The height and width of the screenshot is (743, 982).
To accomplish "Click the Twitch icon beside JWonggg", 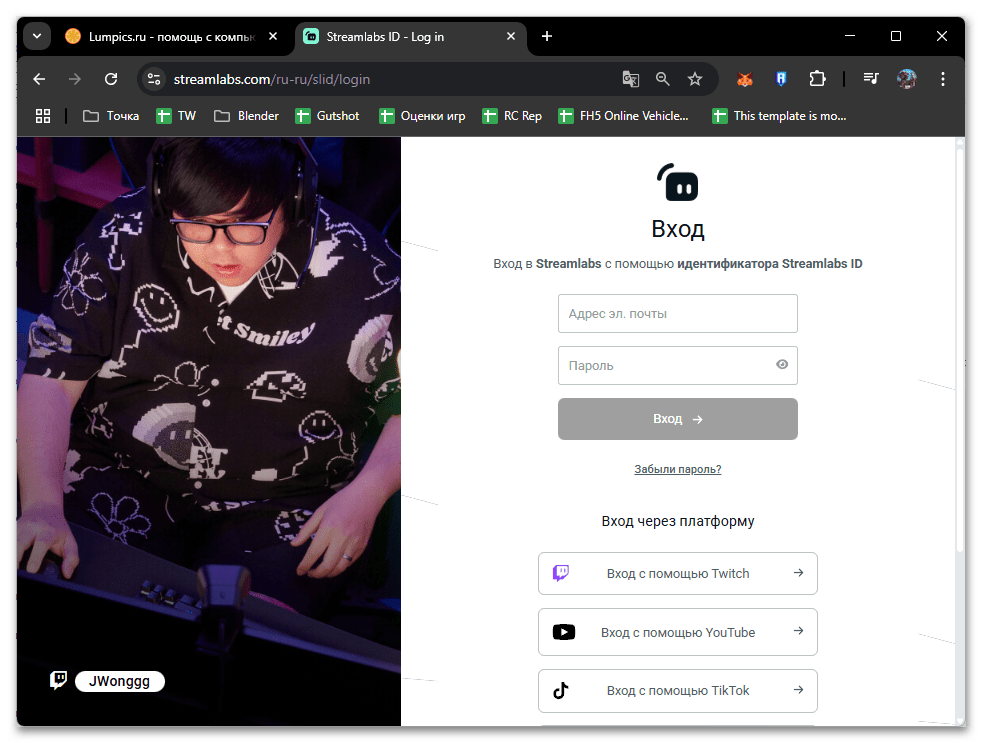I will pos(58,680).
